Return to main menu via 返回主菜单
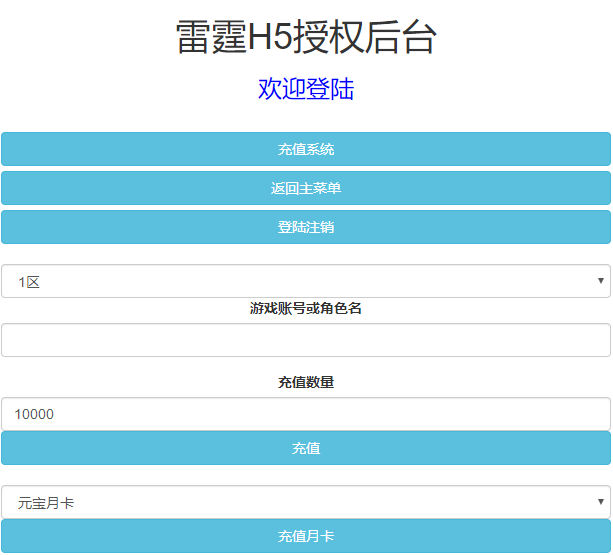613x555 pixels. tap(305, 188)
